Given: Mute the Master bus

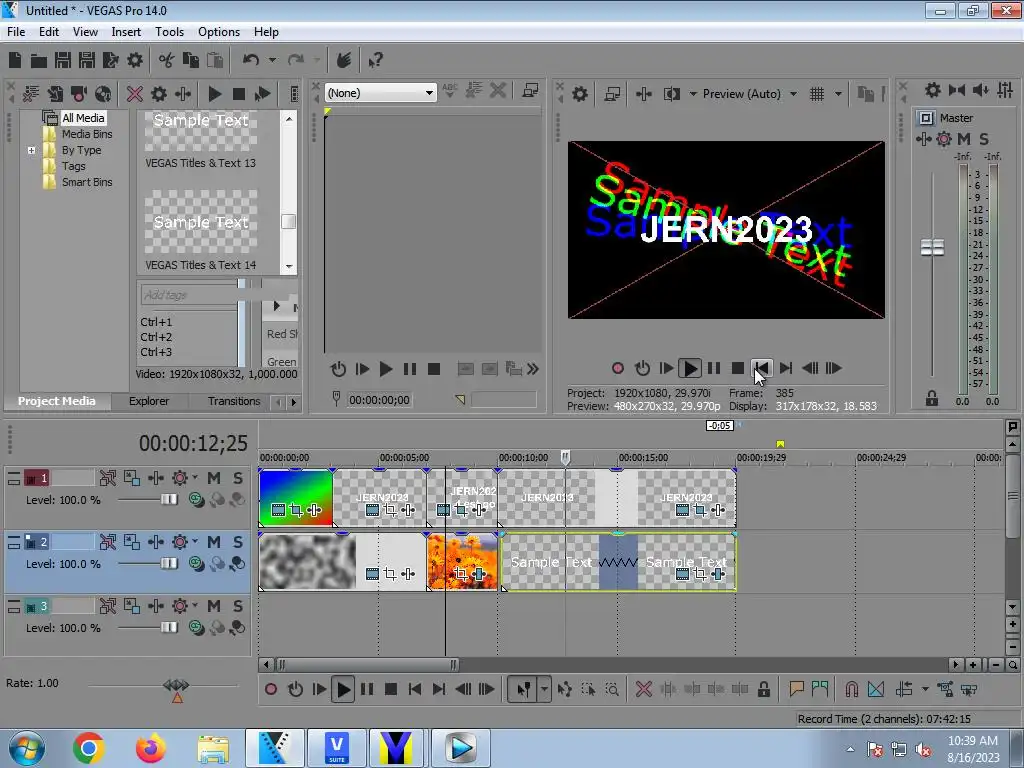Looking at the screenshot, I should (964, 138).
